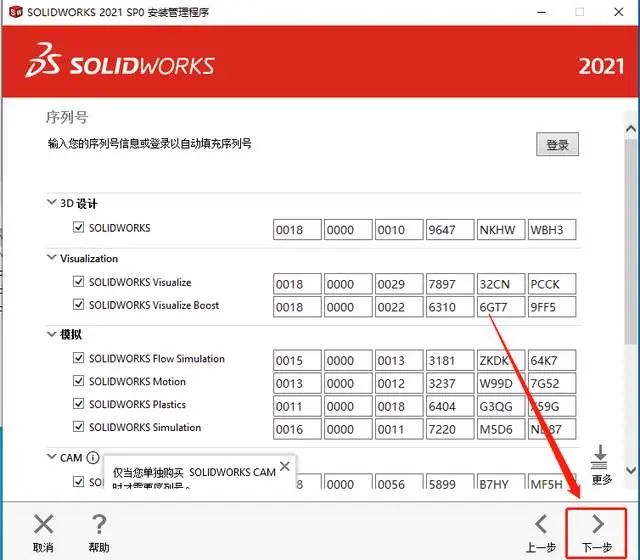Click Motion serial field W99D
This screenshot has height=560, width=640.
click(501, 383)
